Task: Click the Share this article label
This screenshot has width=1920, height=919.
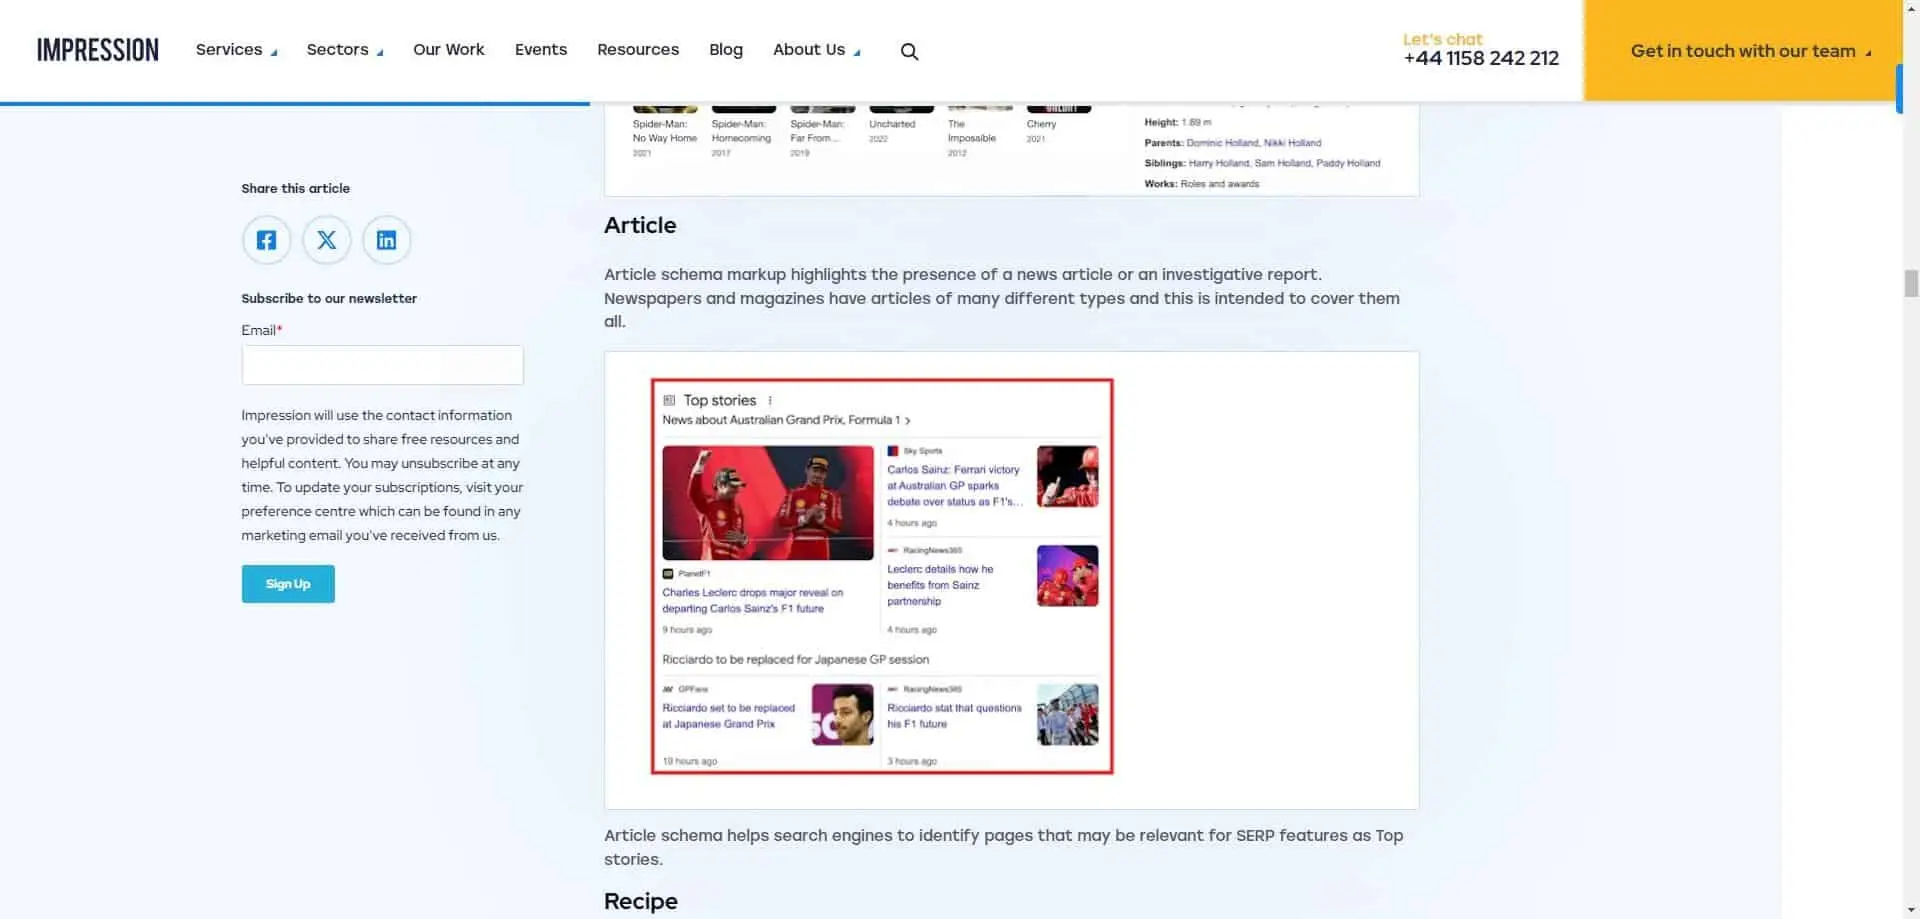Action: tap(296, 188)
